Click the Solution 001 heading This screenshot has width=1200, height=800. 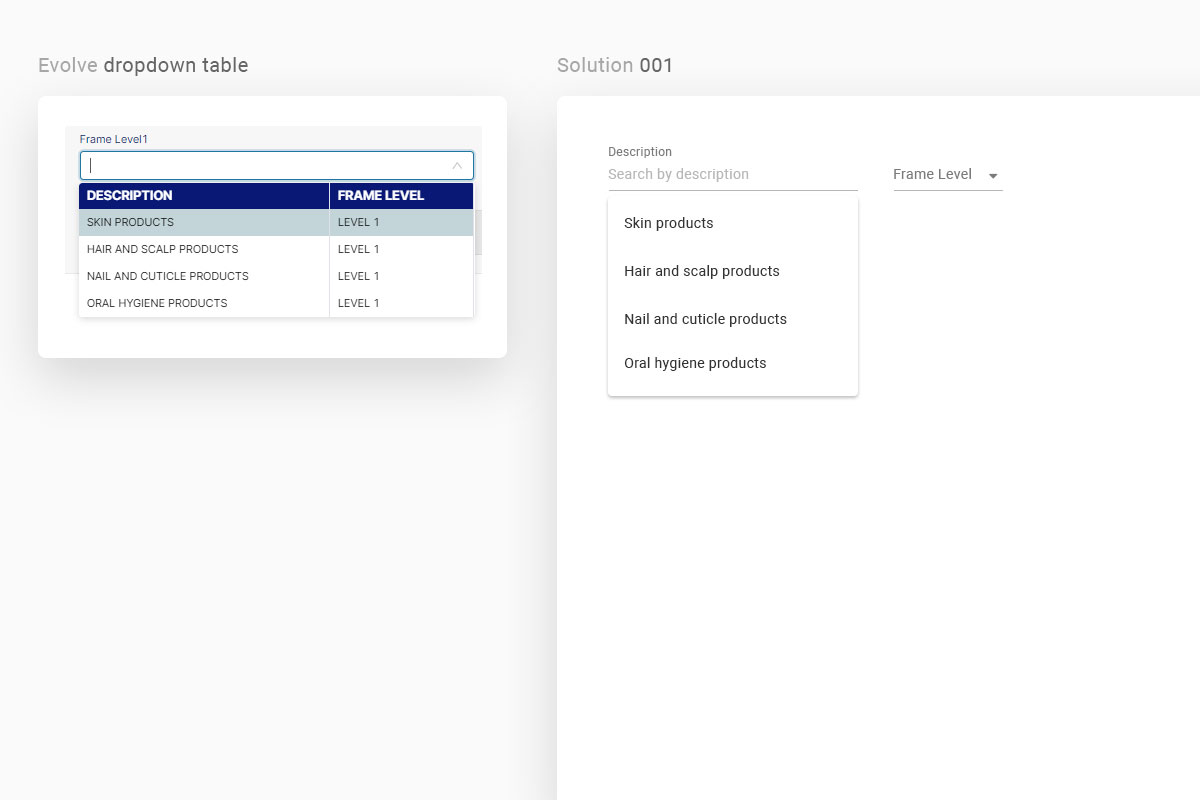point(615,65)
